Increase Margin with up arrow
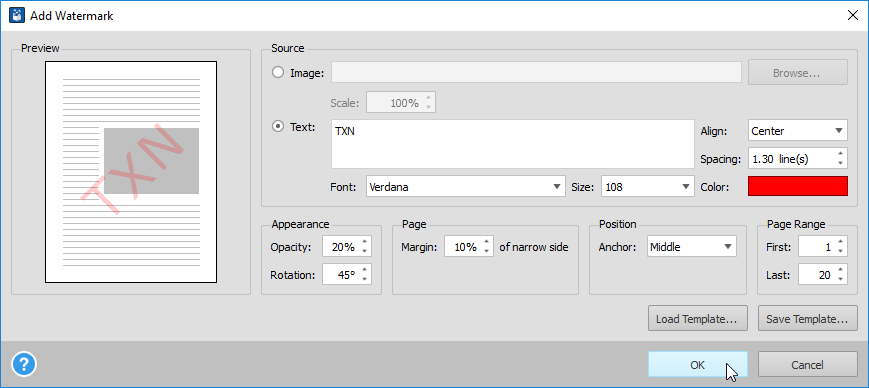The height and width of the screenshot is (388, 869). click(486, 242)
